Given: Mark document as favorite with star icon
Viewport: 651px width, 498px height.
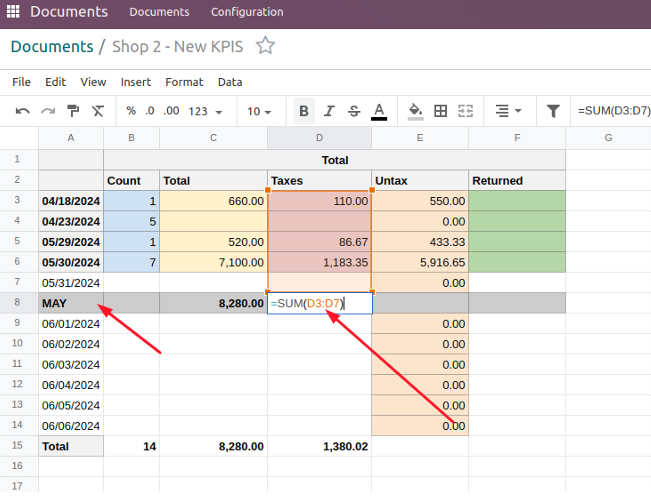Looking at the screenshot, I should [x=265, y=46].
